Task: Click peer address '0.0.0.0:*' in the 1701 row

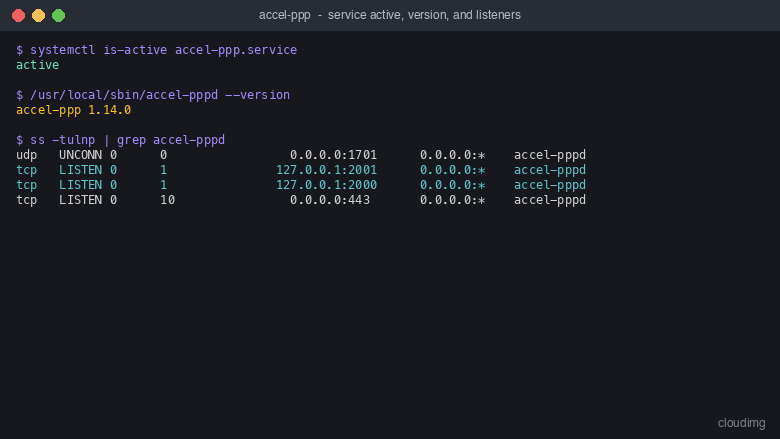Action: pos(453,155)
